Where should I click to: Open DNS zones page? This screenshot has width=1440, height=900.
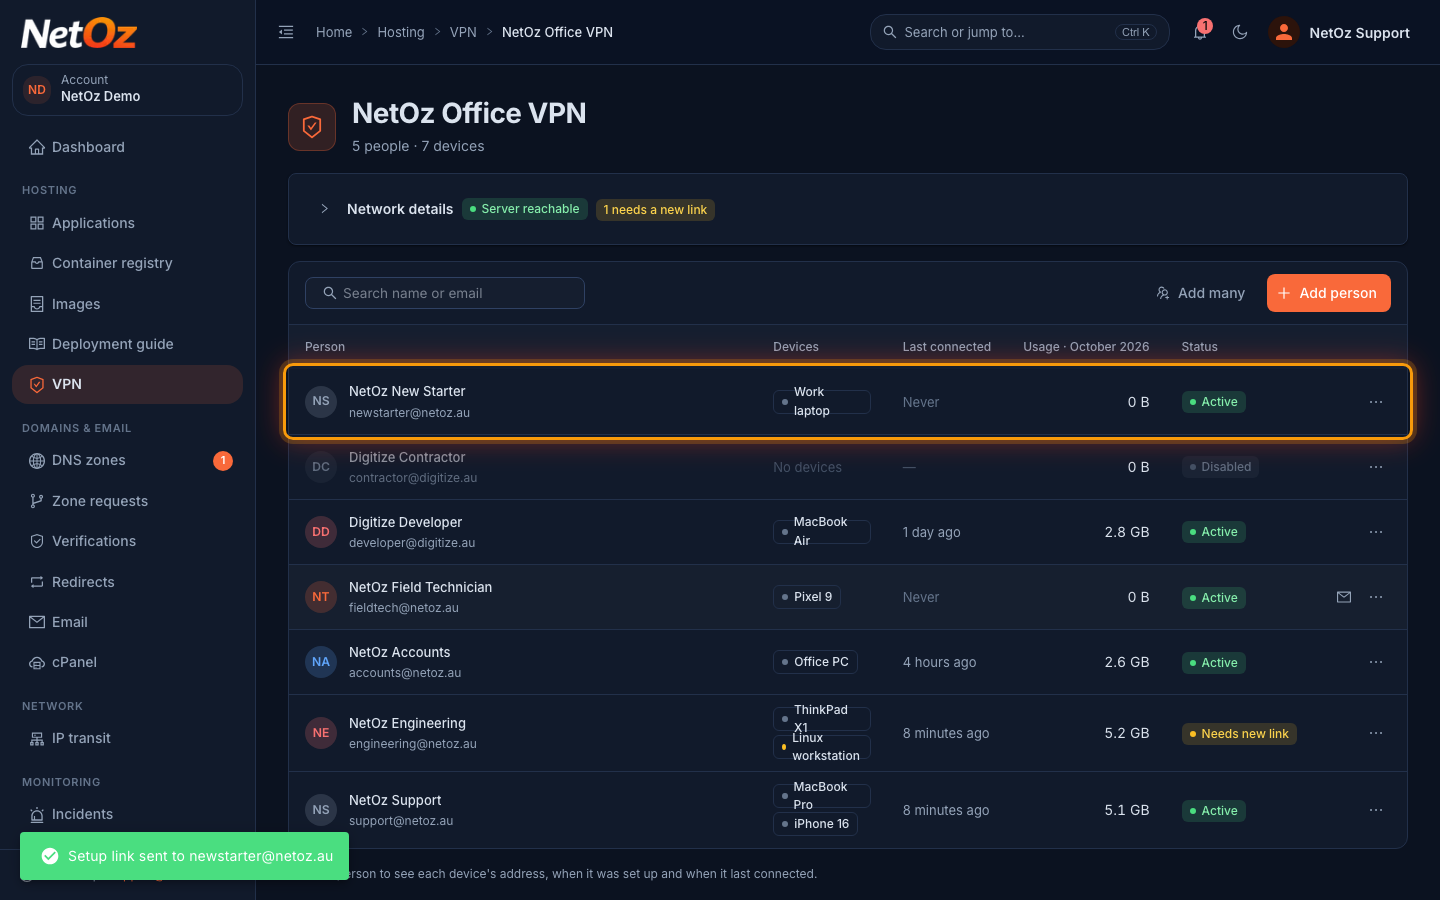click(x=127, y=460)
